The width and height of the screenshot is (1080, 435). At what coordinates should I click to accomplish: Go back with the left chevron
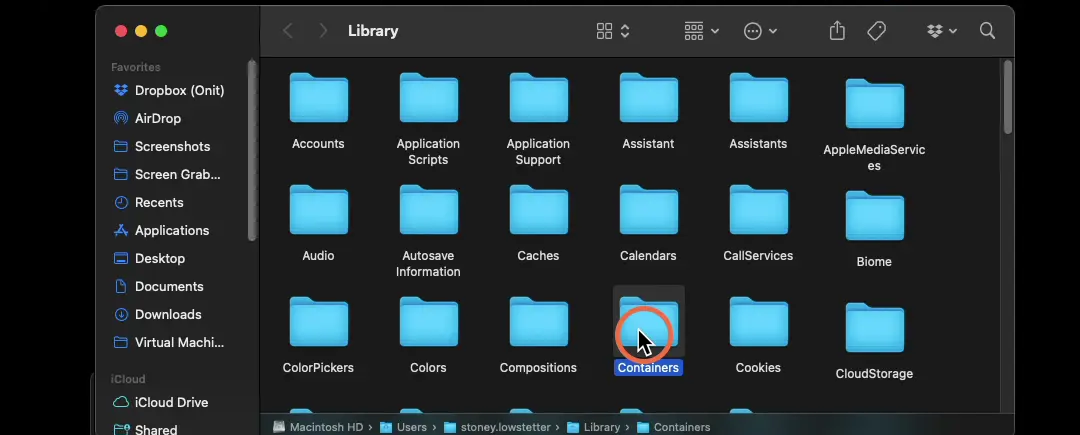(x=288, y=31)
